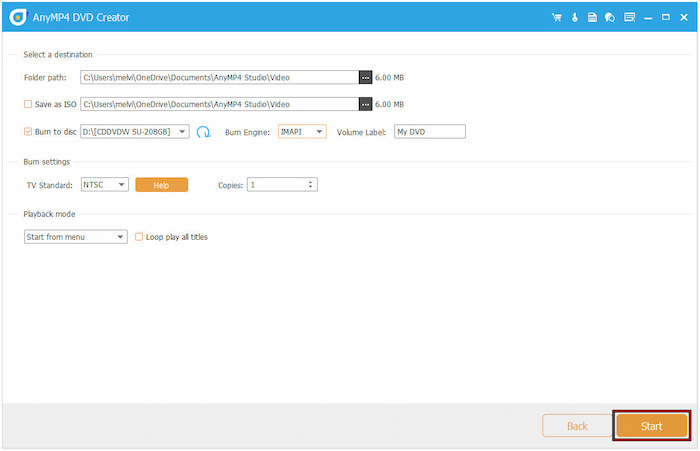Click the AnyMP4 DVD Creator logo
Image resolution: width=700 pixels, height=451 pixels.
16,18
